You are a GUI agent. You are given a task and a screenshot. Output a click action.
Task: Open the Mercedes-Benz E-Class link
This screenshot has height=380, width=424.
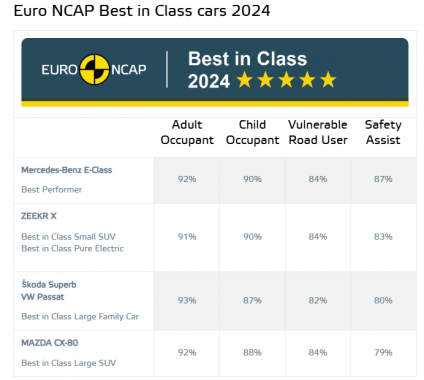coord(67,170)
